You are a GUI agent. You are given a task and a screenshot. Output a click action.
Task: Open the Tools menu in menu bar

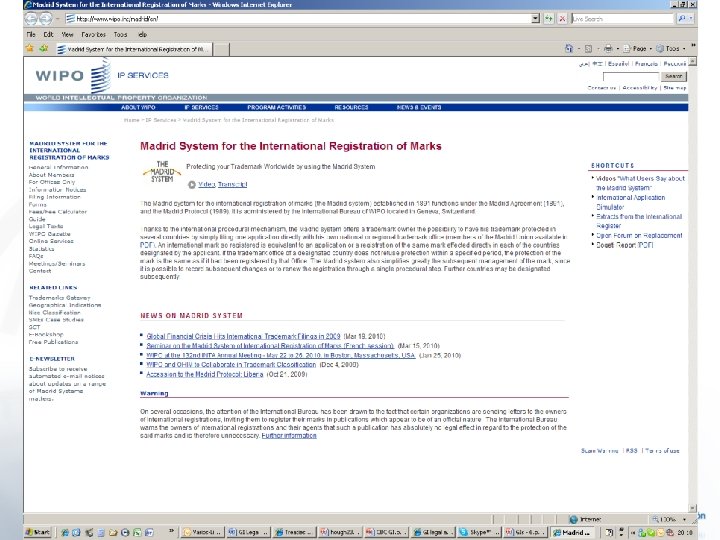click(120, 34)
